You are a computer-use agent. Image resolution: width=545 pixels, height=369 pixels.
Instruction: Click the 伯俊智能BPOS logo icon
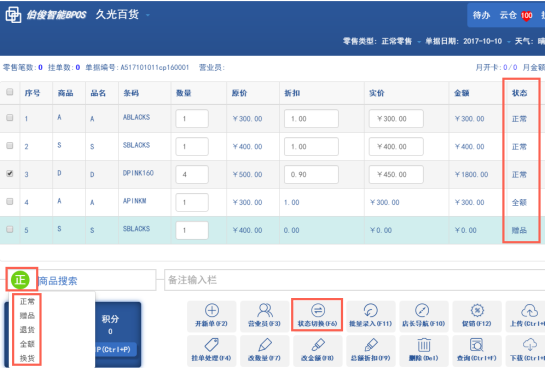(13, 15)
